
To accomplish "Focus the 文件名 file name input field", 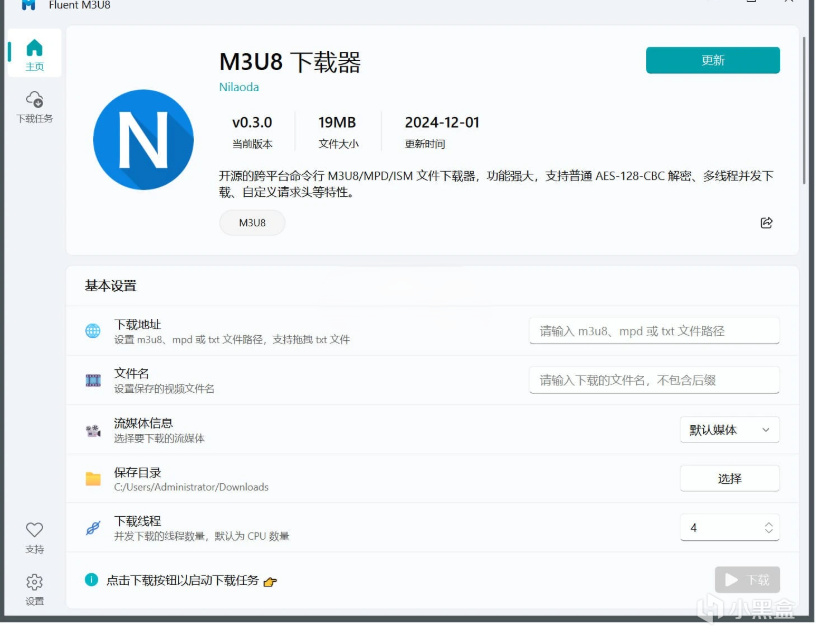I will [x=654, y=380].
